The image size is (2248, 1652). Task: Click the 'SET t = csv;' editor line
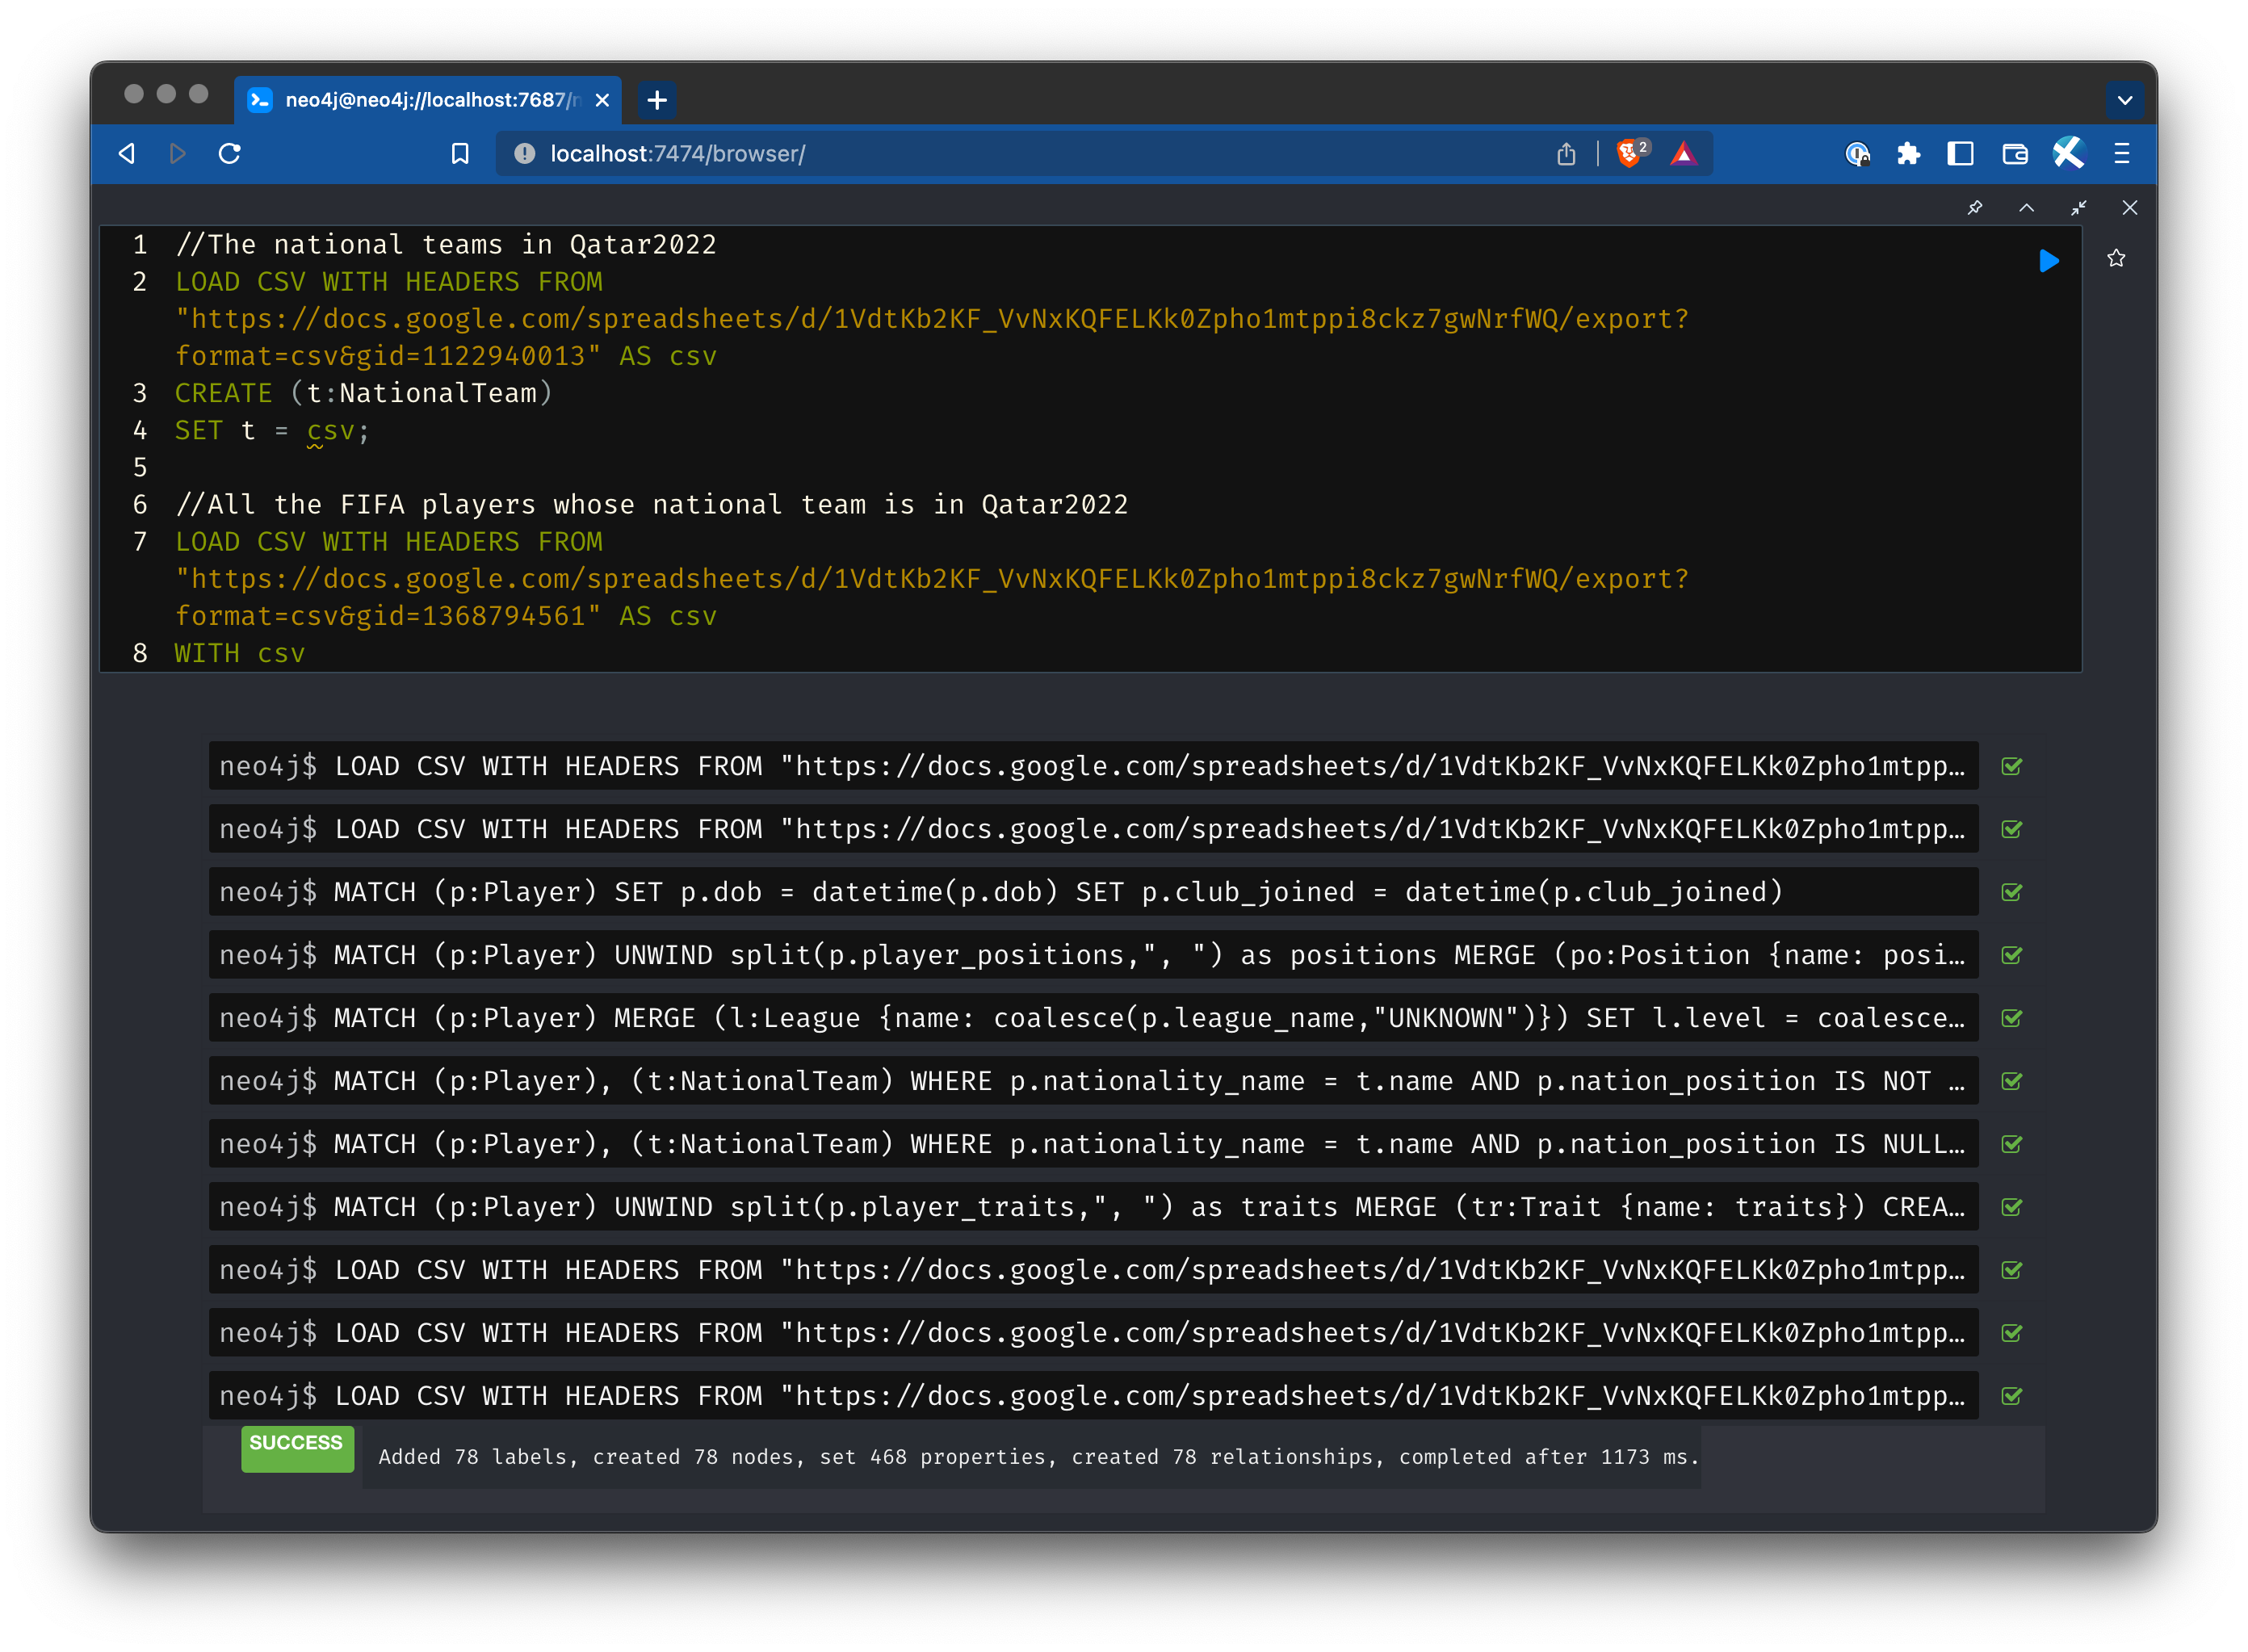[x=272, y=431]
